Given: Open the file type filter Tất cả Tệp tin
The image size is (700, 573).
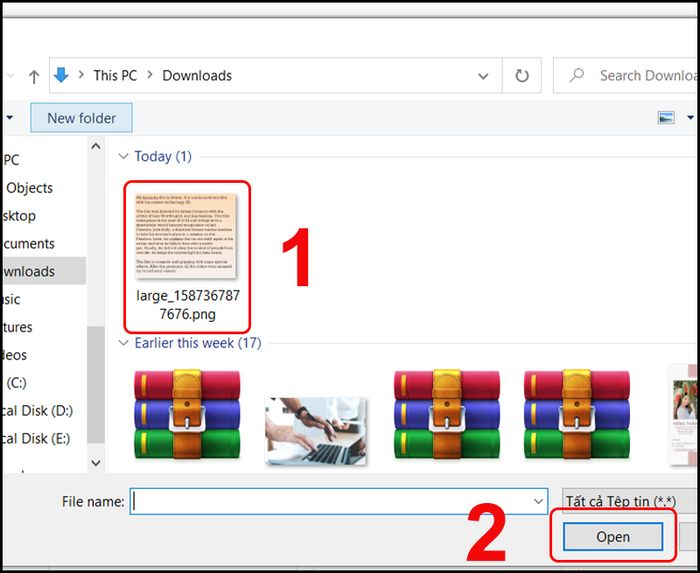Looking at the screenshot, I should 631,501.
